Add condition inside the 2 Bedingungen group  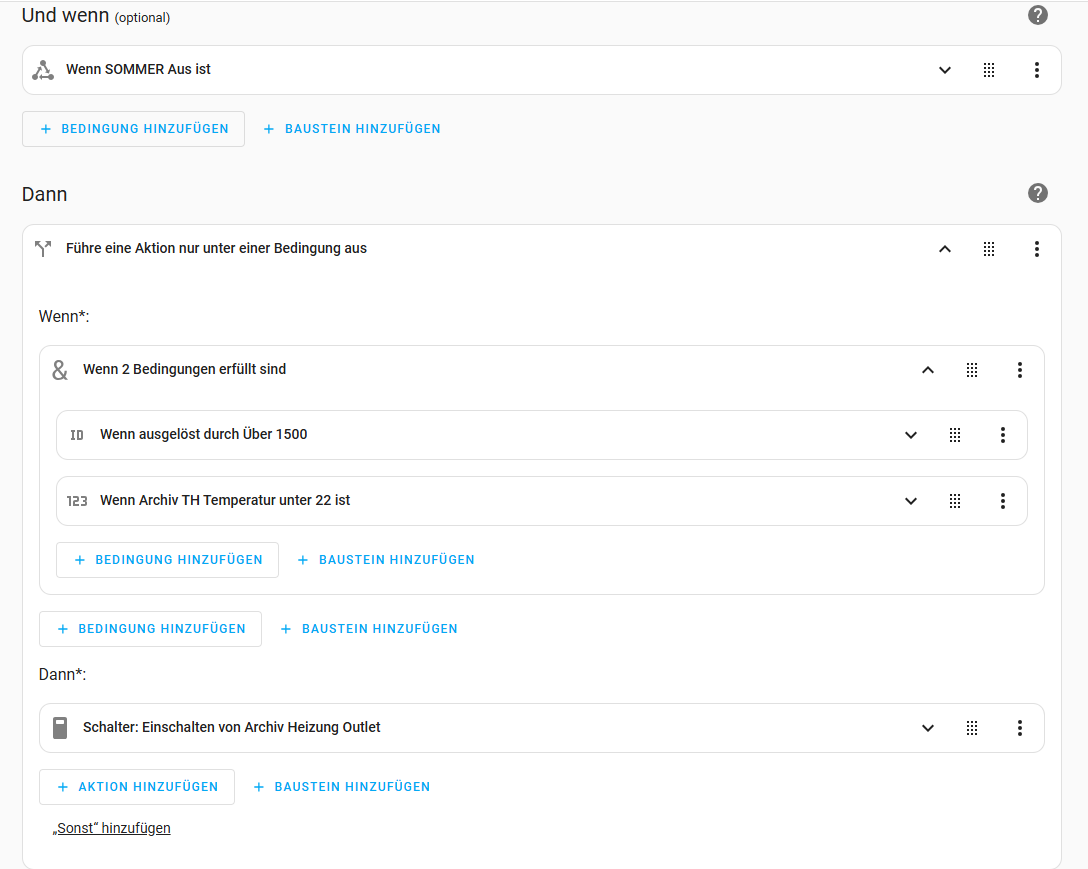tap(167, 560)
